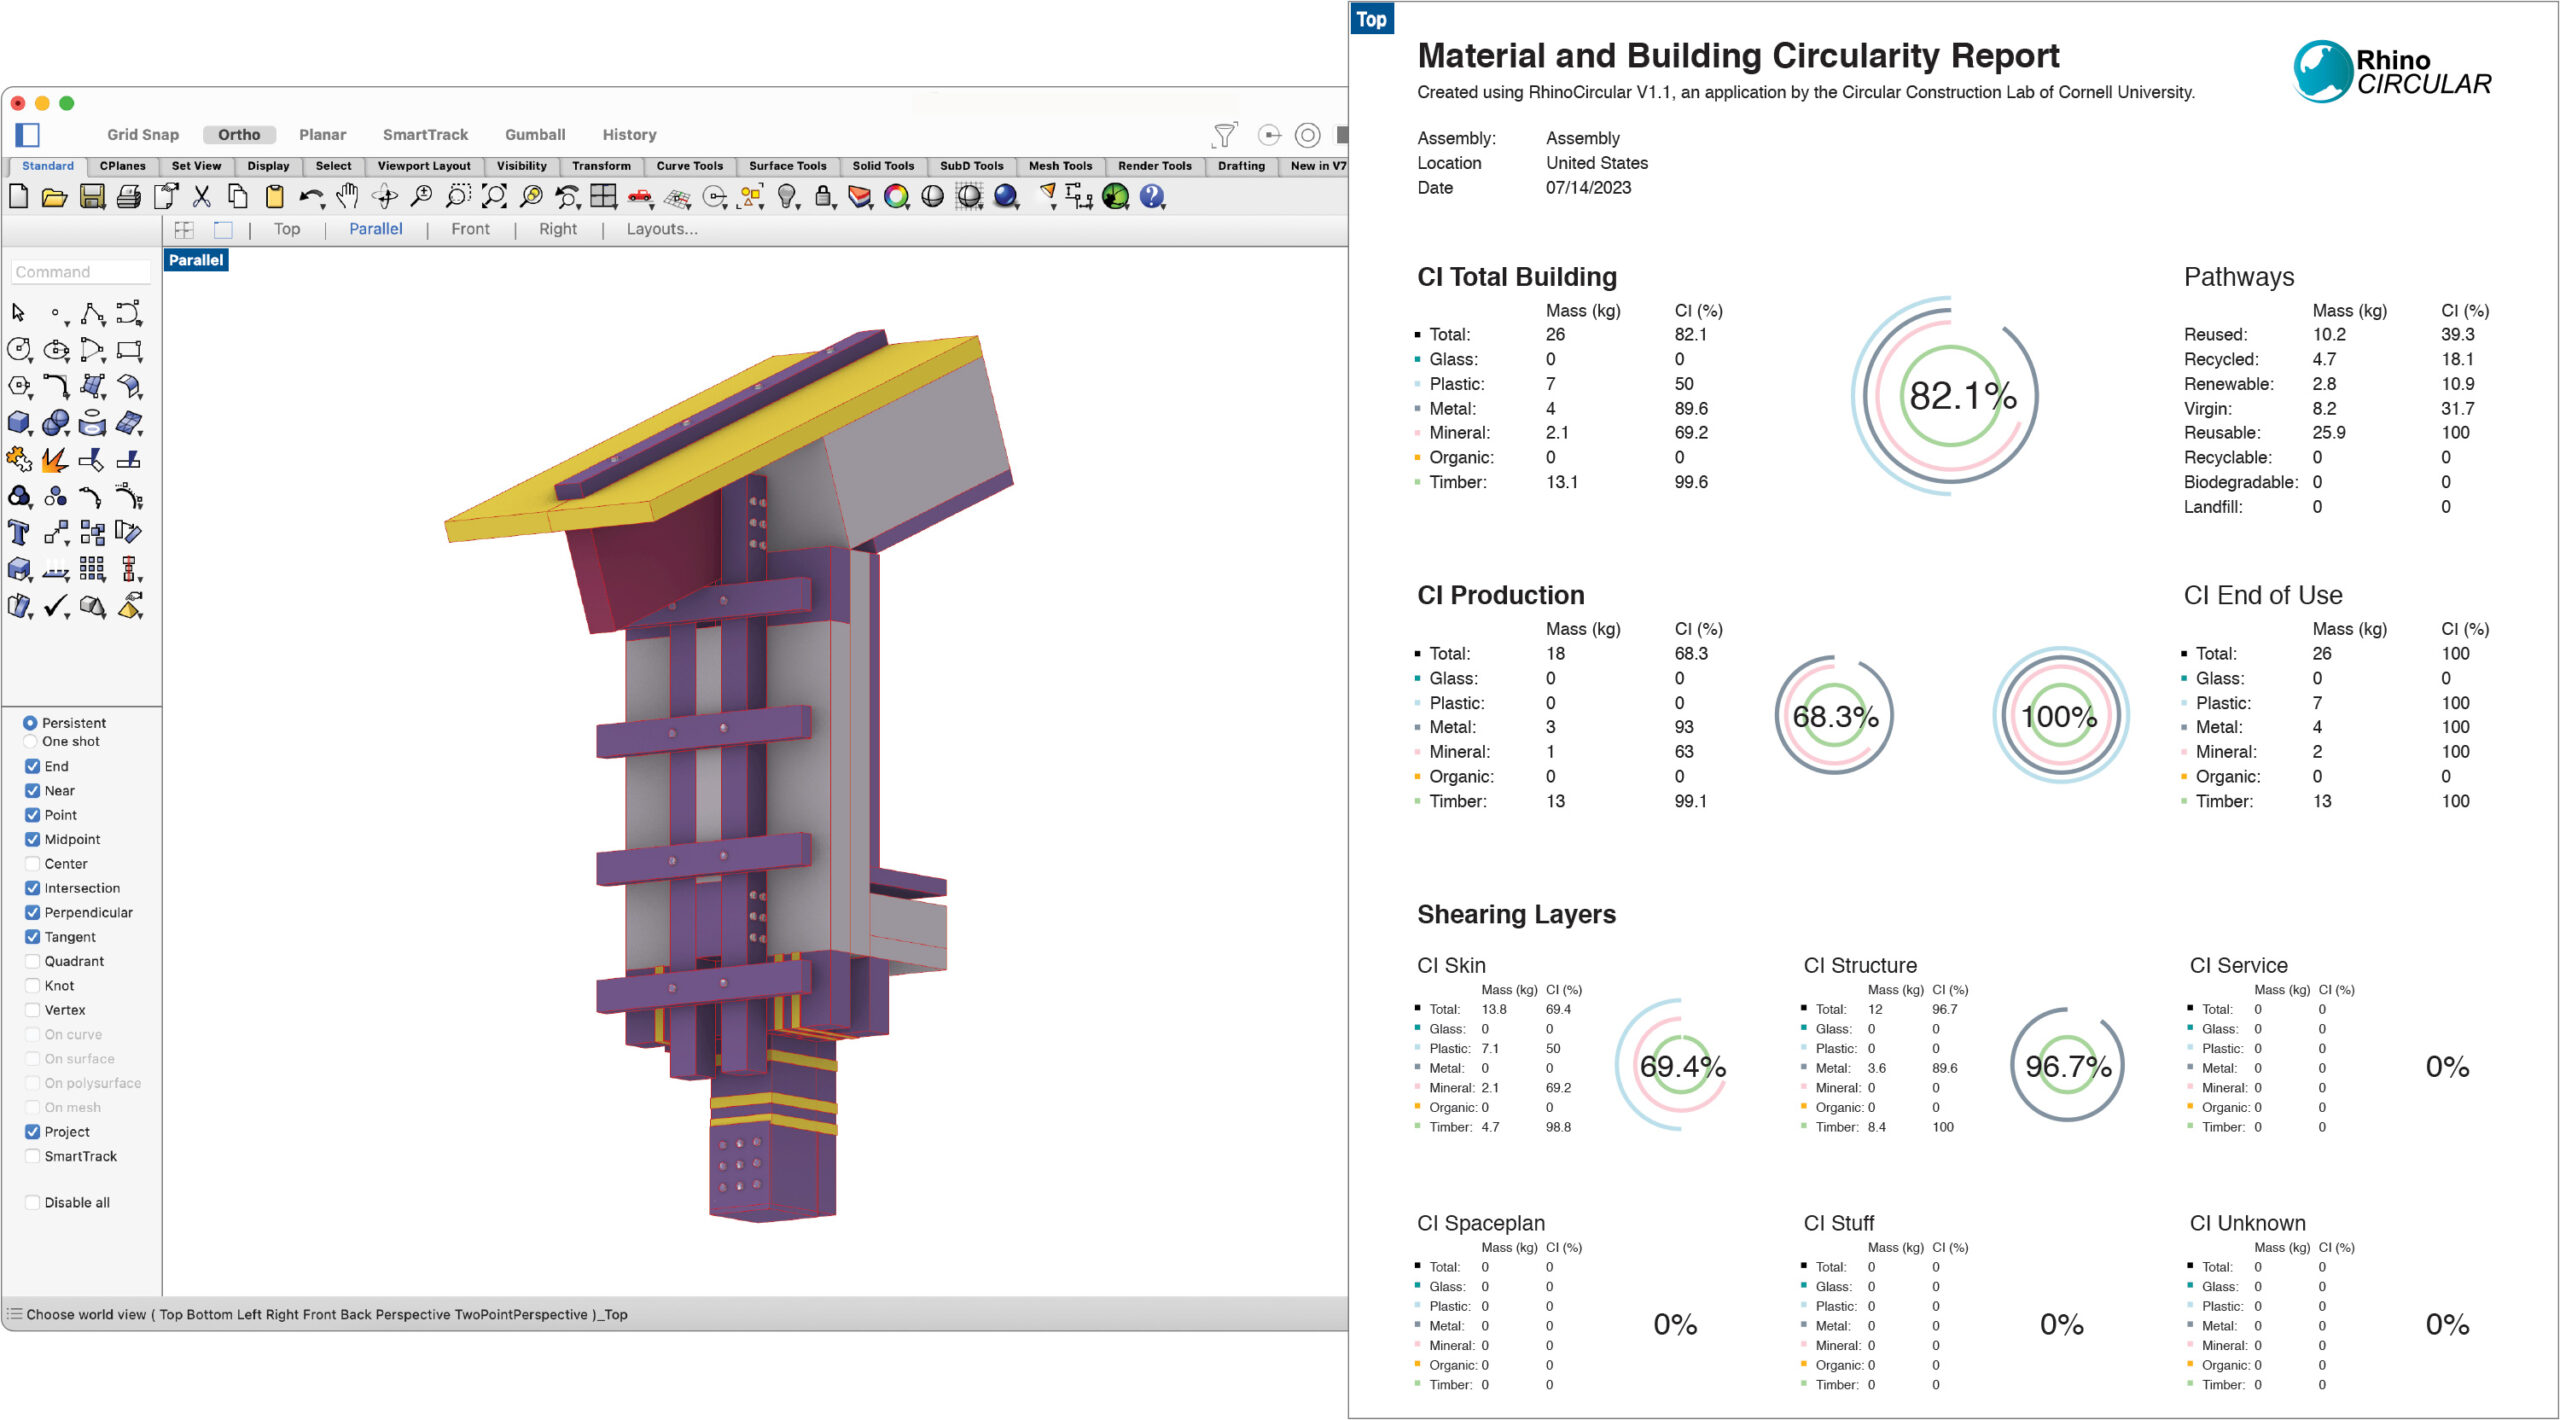Toggle the Ortho modeling aid
The height and width of the screenshot is (1420, 2560).
coord(239,134)
